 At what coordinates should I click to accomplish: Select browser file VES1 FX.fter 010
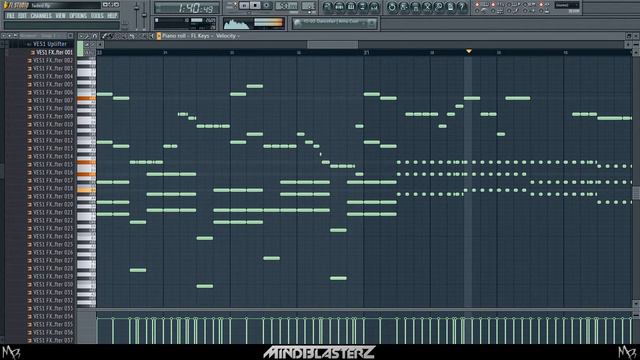(53, 124)
